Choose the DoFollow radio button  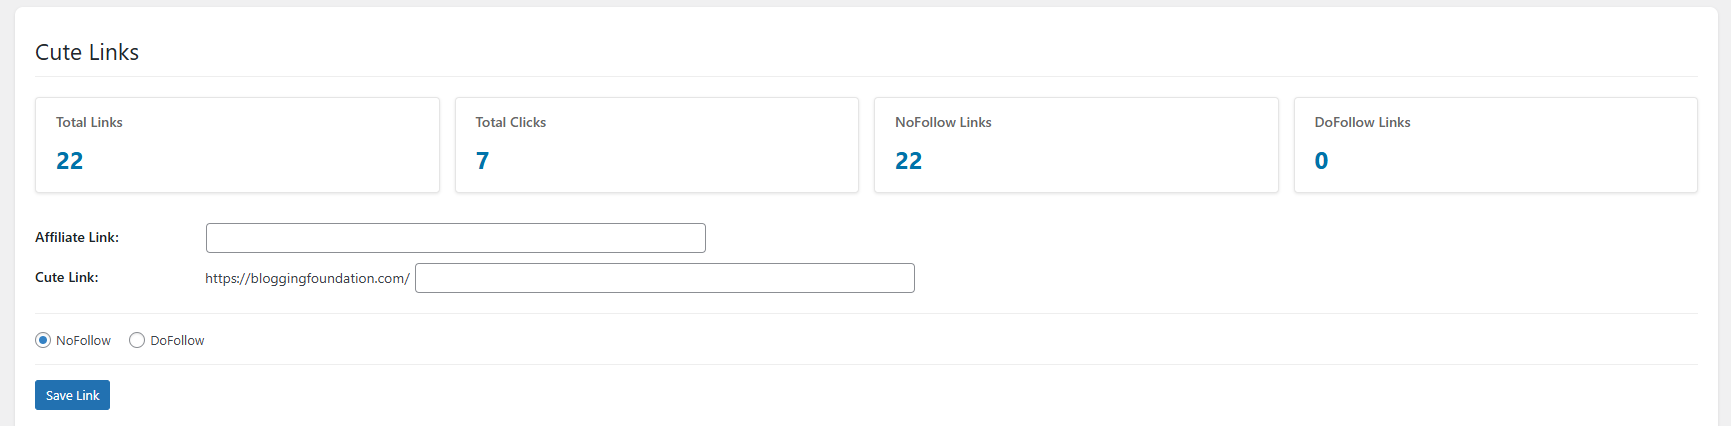point(137,340)
